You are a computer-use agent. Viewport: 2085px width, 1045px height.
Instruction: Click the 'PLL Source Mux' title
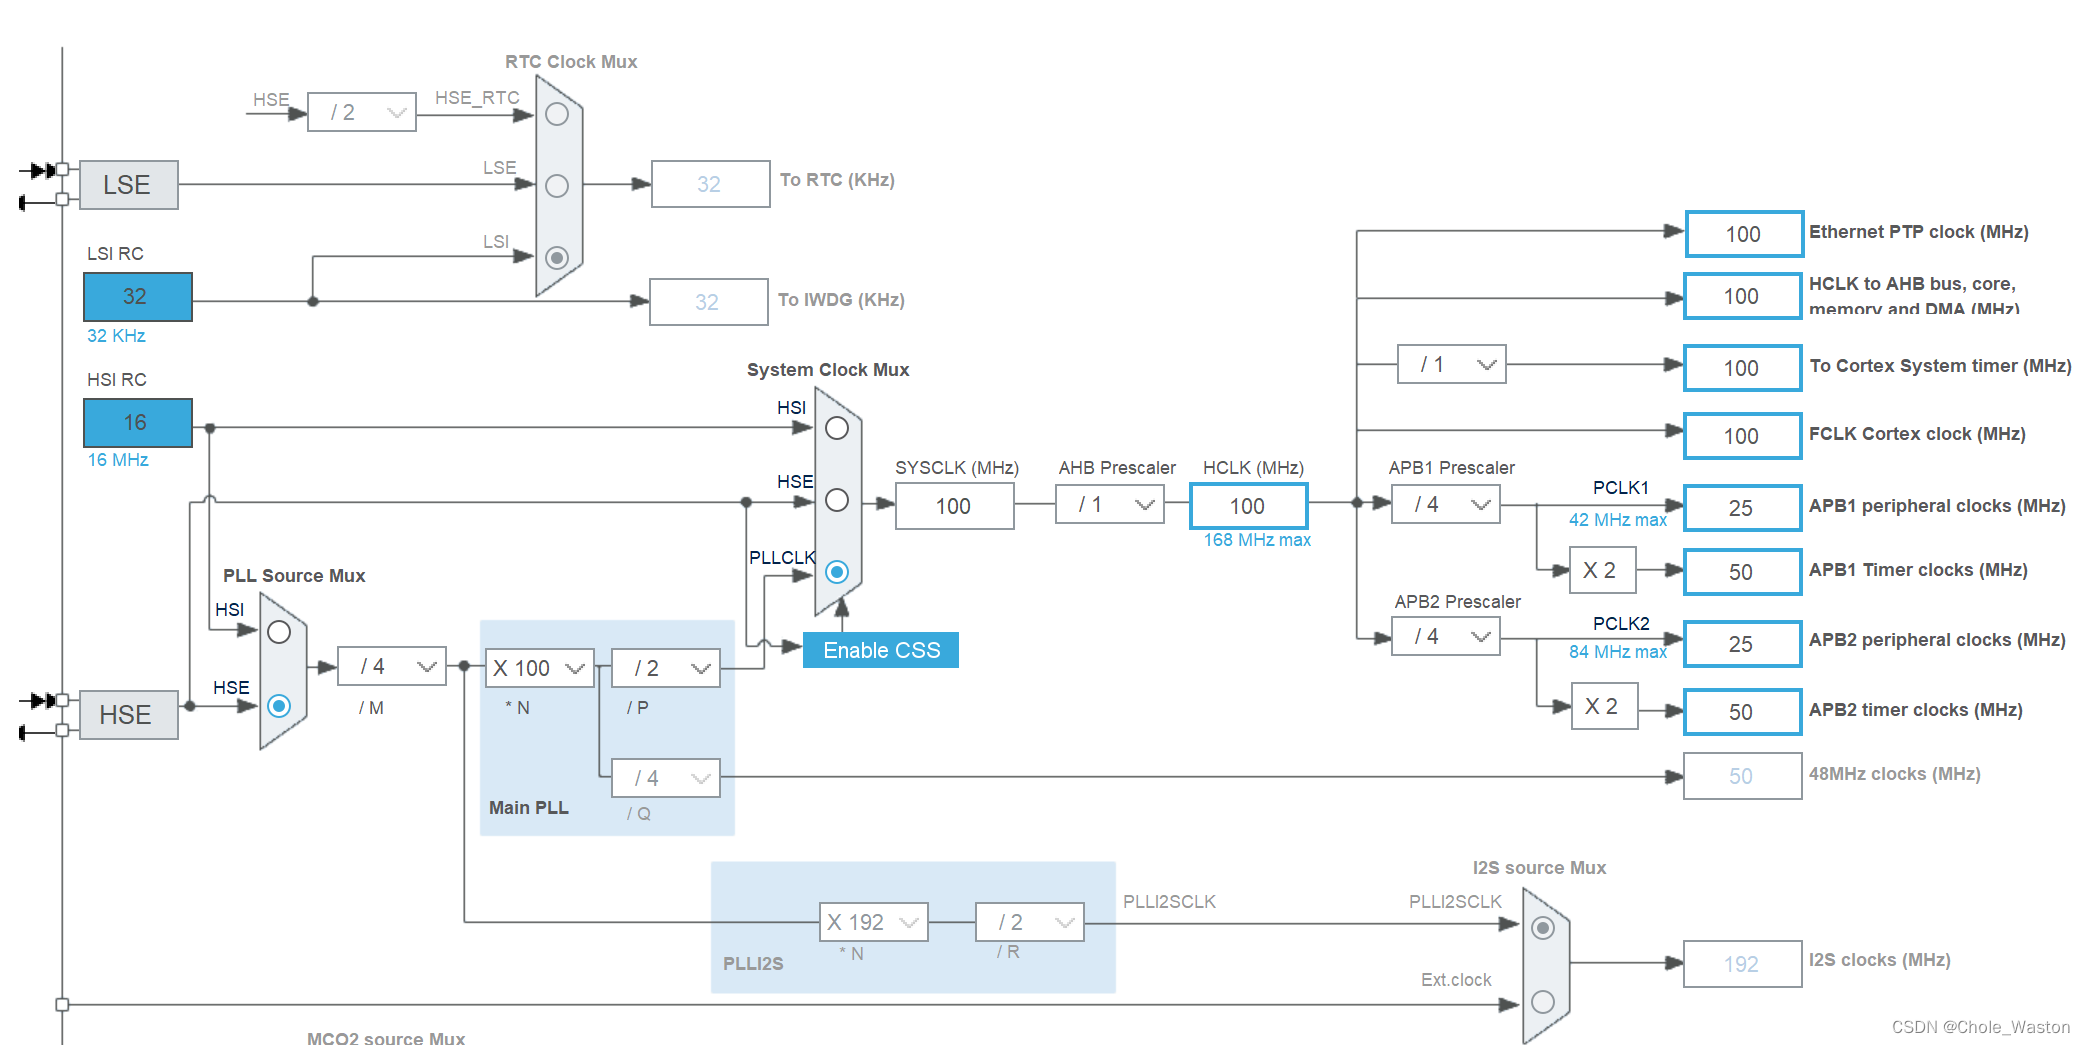pyautogui.click(x=294, y=576)
